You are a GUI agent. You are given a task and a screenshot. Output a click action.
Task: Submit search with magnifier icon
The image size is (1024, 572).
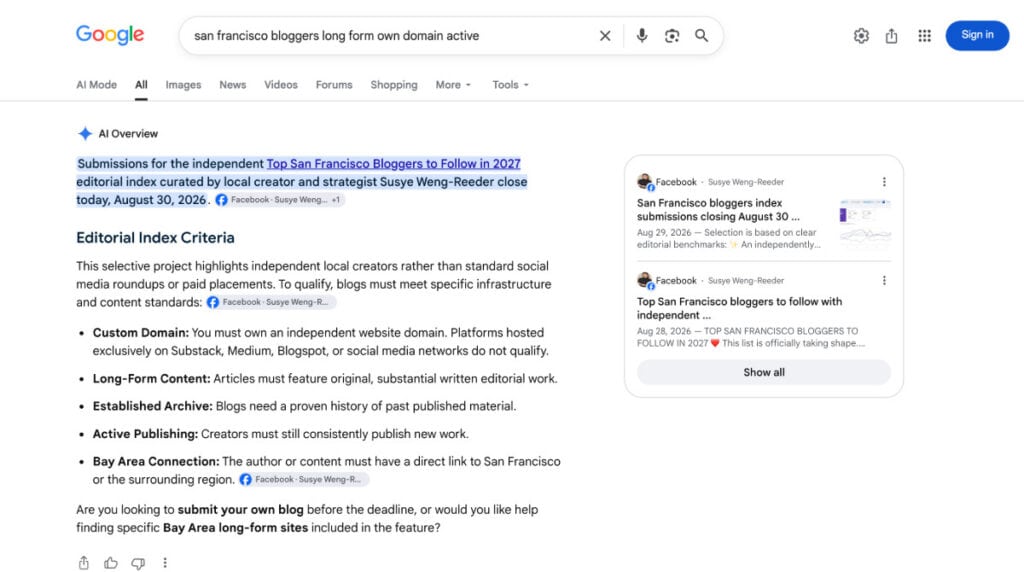click(701, 36)
